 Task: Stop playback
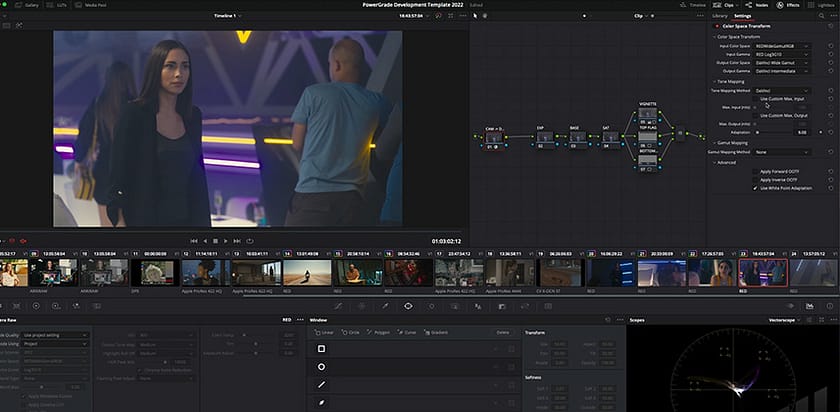(215, 241)
